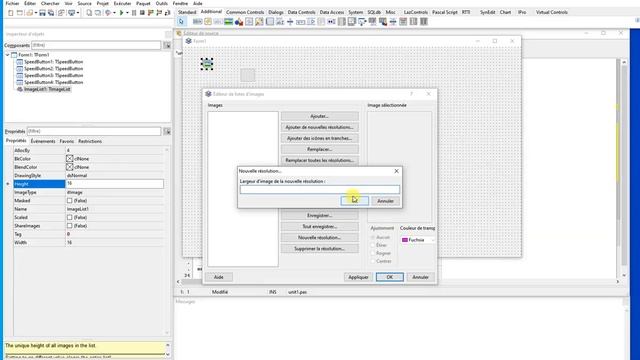640x360 pixels.
Task: Open the dropdown arrow beside the Open icon
Action: click(36, 13)
